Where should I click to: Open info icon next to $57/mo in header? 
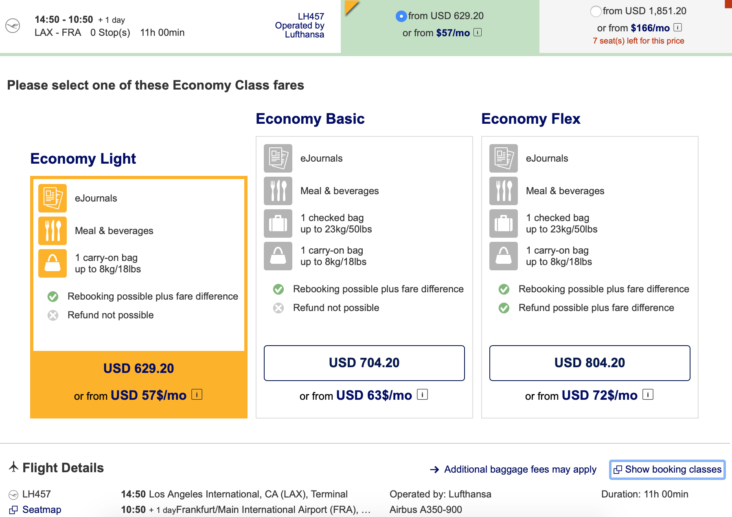click(478, 32)
